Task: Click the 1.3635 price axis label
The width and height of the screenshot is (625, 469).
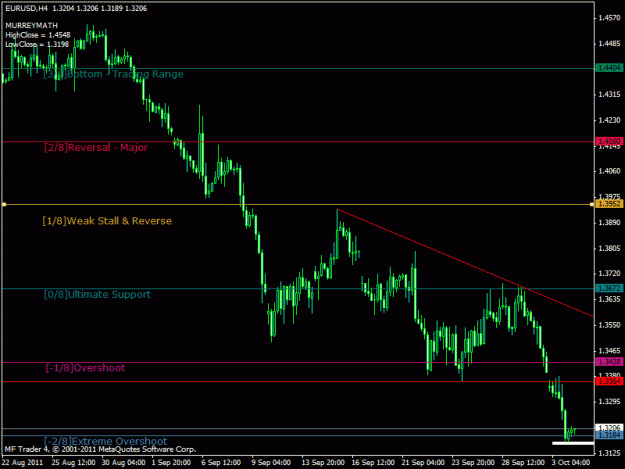Action: point(610,299)
